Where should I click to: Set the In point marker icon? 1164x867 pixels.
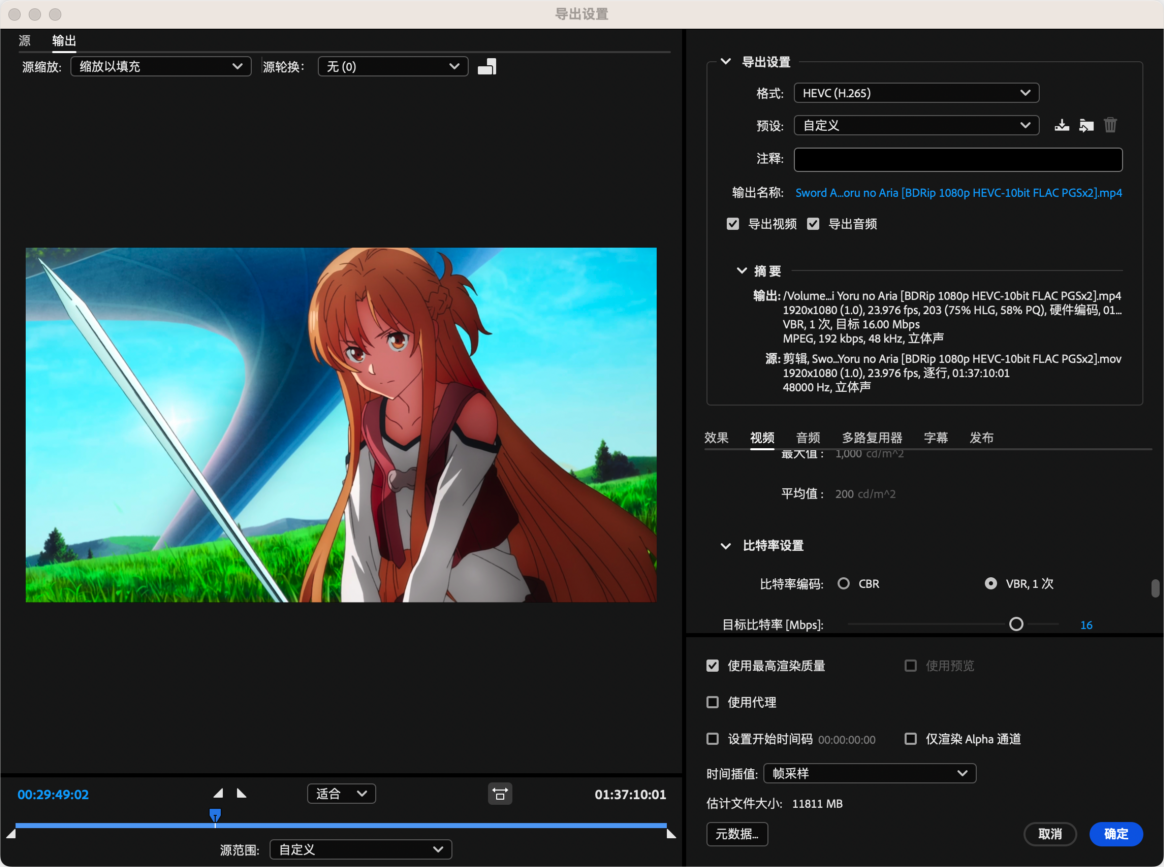(x=218, y=794)
